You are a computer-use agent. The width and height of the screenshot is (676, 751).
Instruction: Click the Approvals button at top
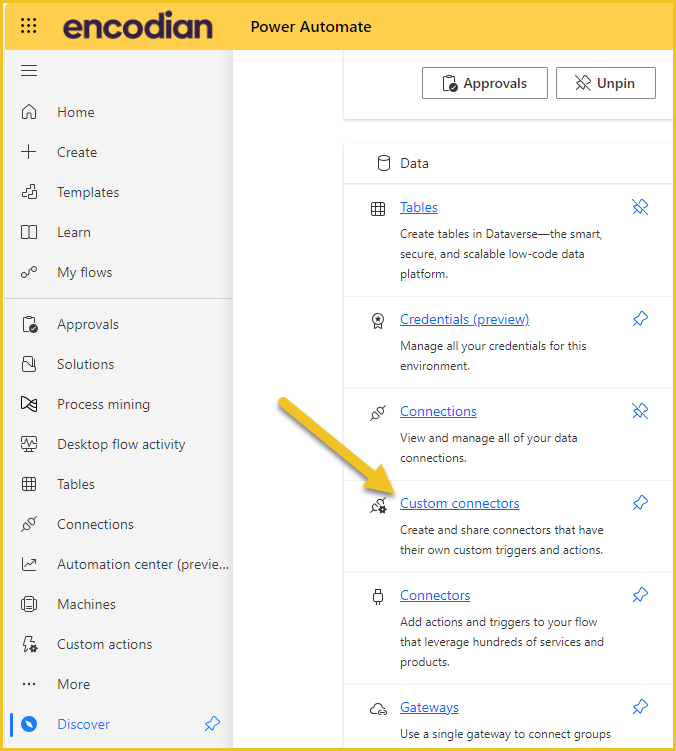pyautogui.click(x=485, y=83)
